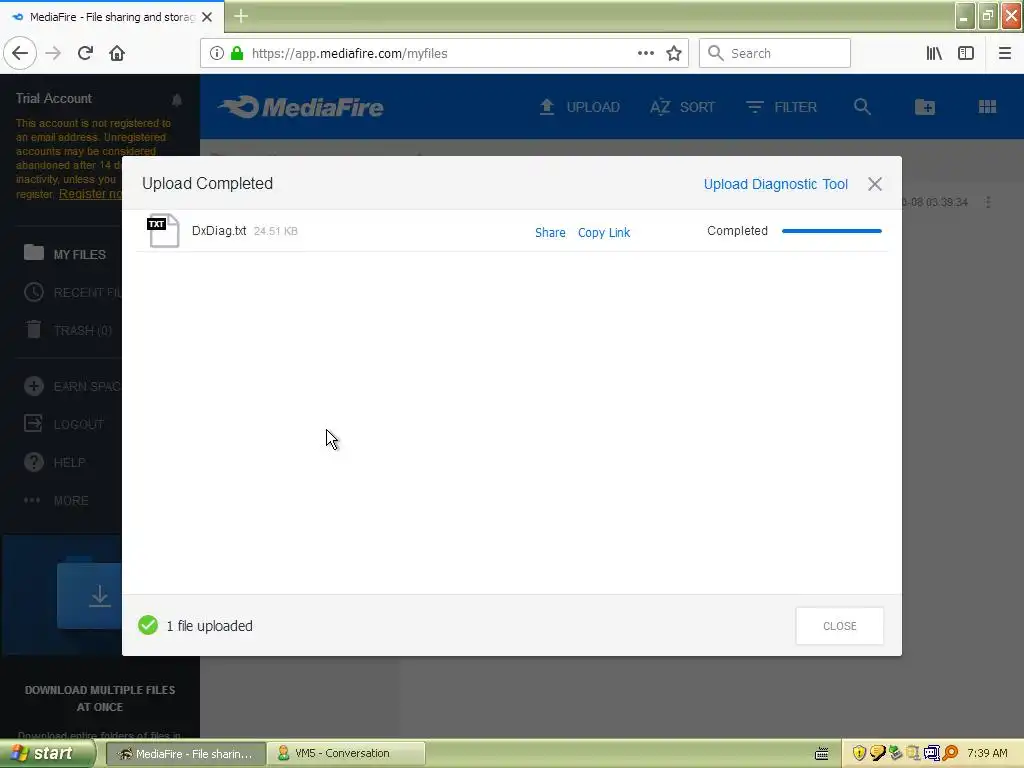
Task: Open the SORT options
Action: pos(682,107)
